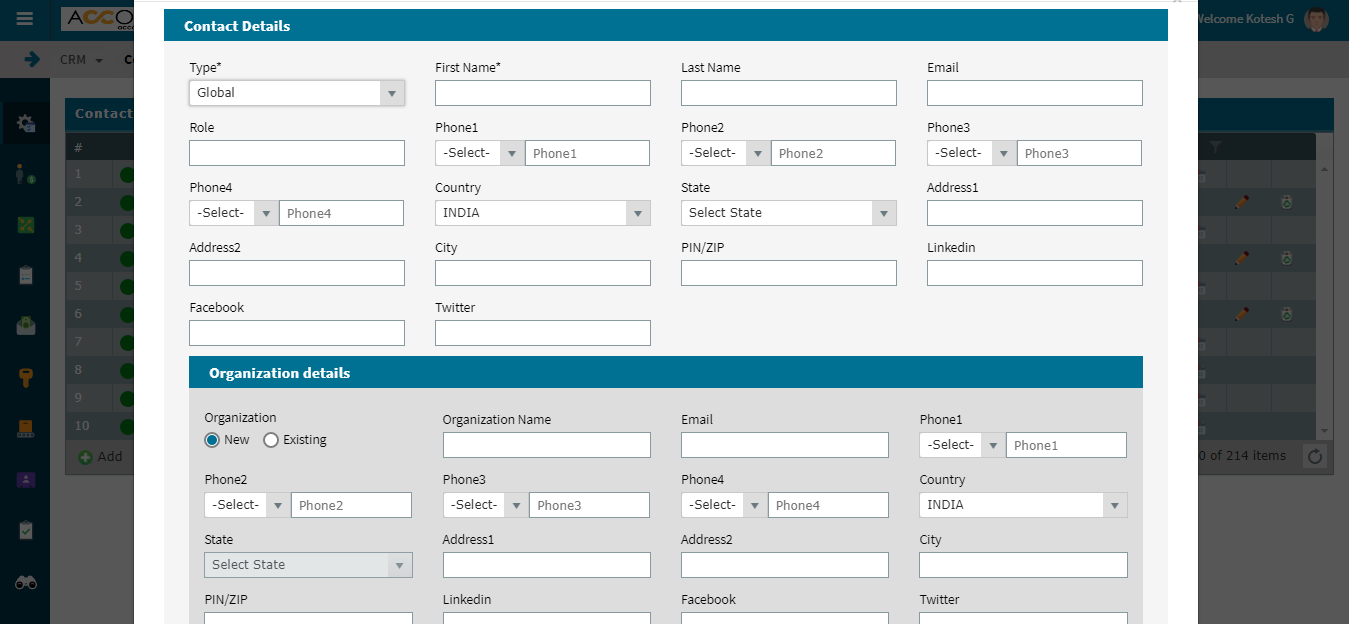
Task: Open Organization Phone1 code select dropdown
Action: coord(962,445)
